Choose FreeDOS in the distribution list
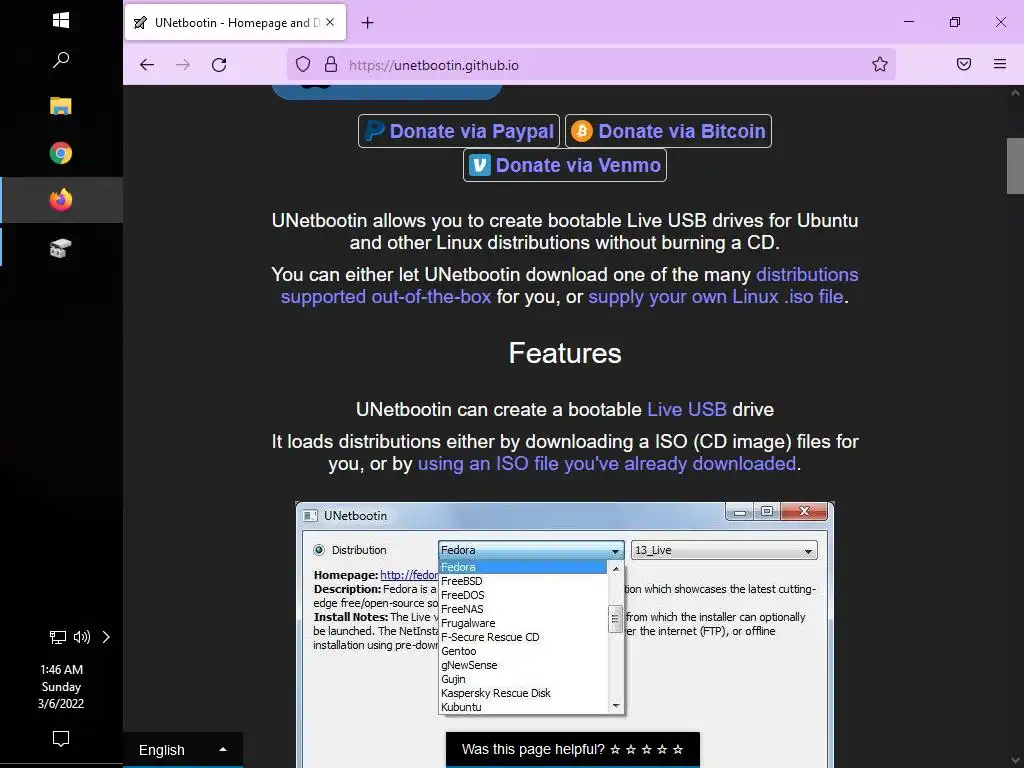Screen dimensions: 1024x768 pyautogui.click(x=462, y=595)
